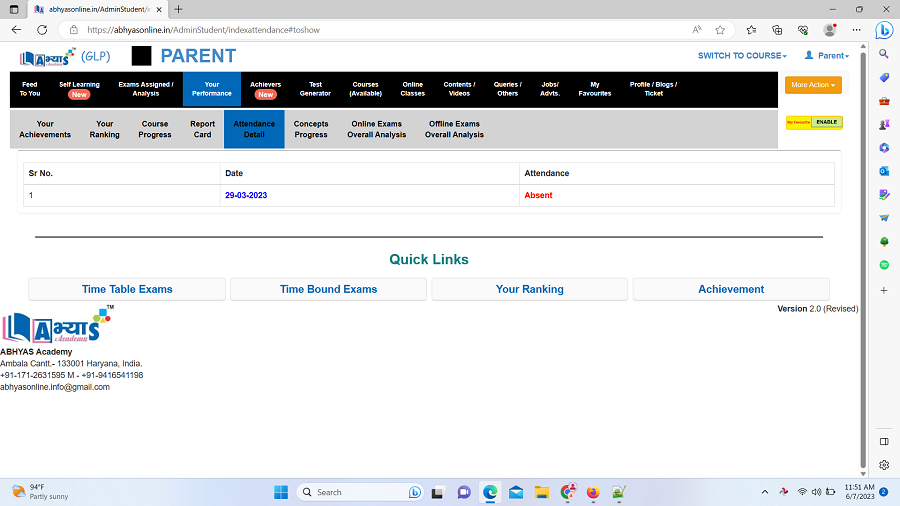
Task: Switch to the Report Card tab
Action: pyautogui.click(x=202, y=129)
